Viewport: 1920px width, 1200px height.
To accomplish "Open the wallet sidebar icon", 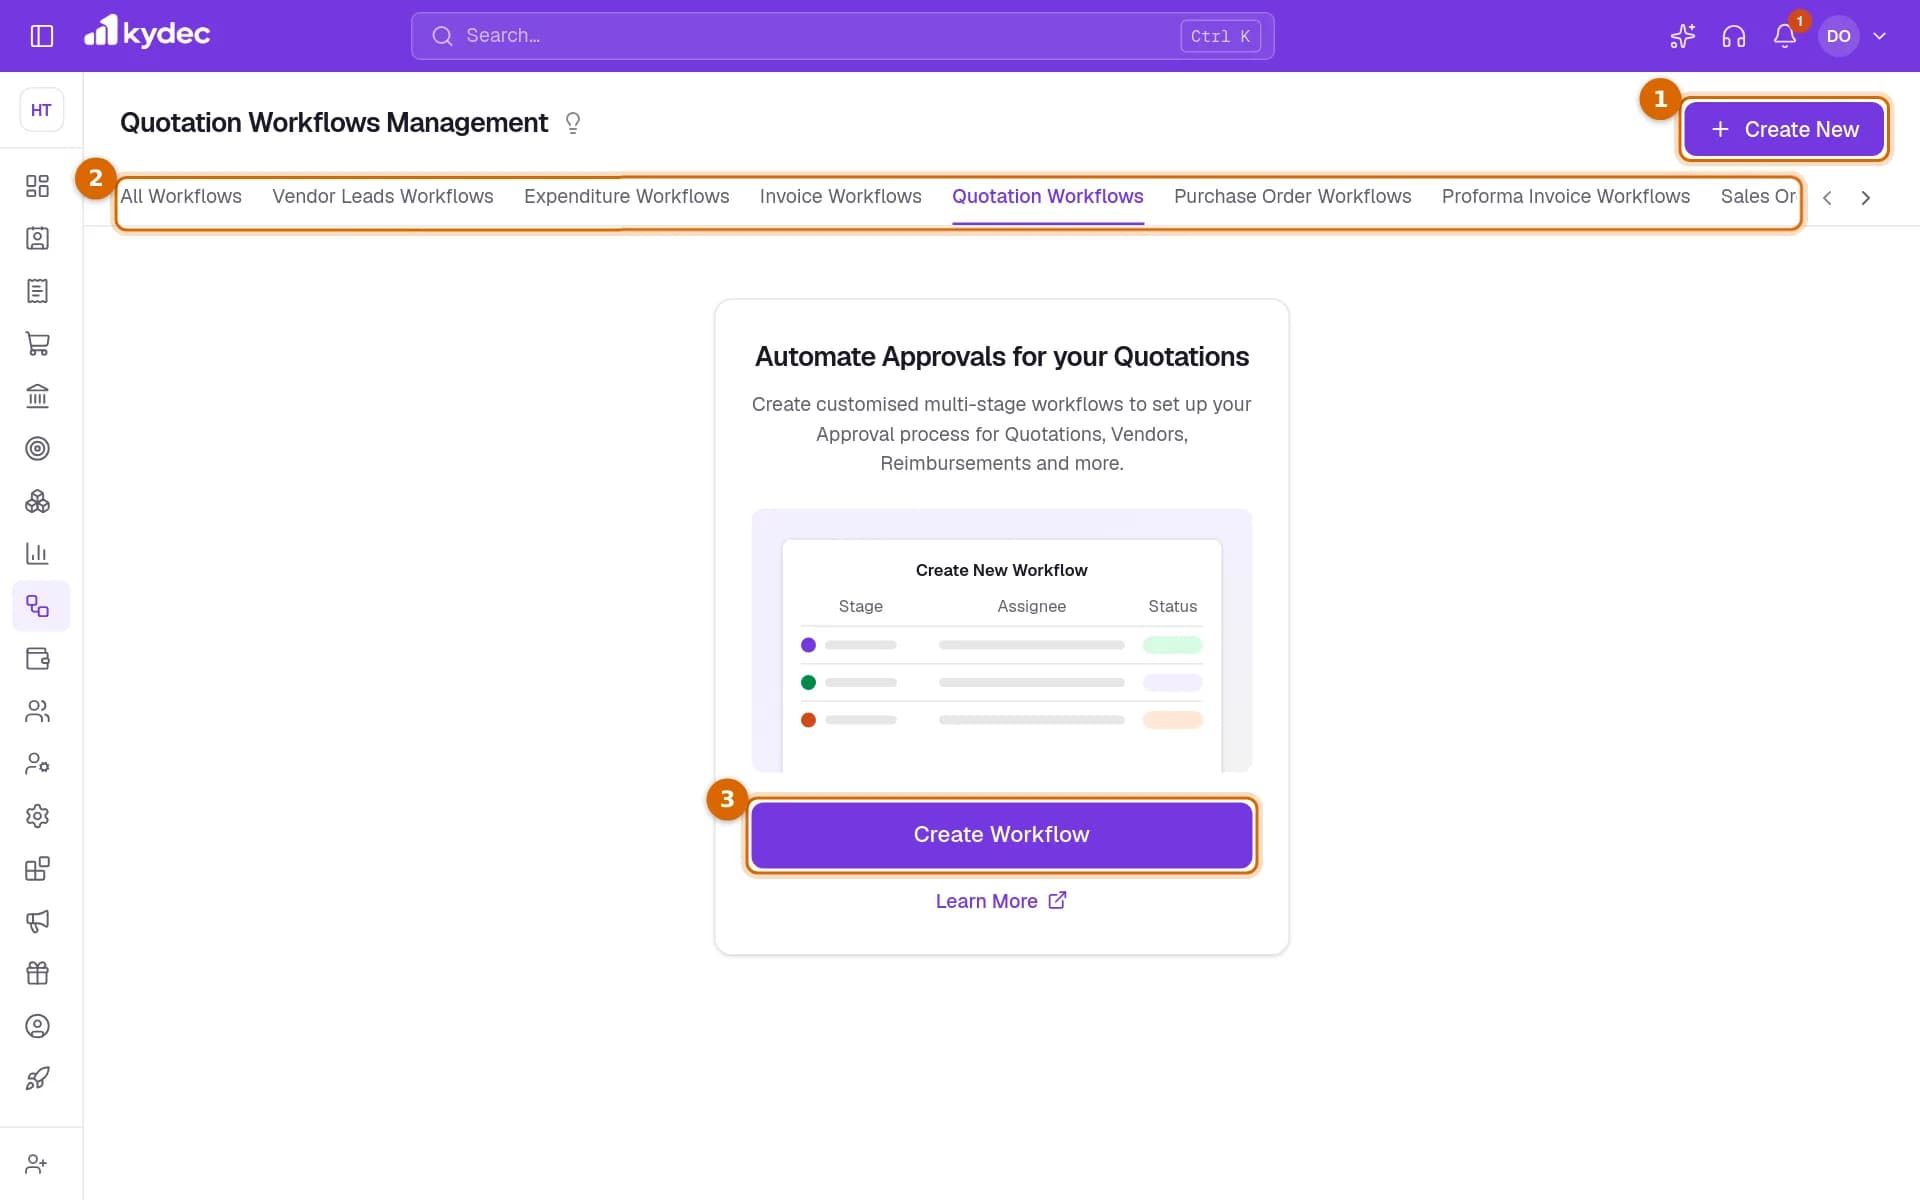I will 37,658.
